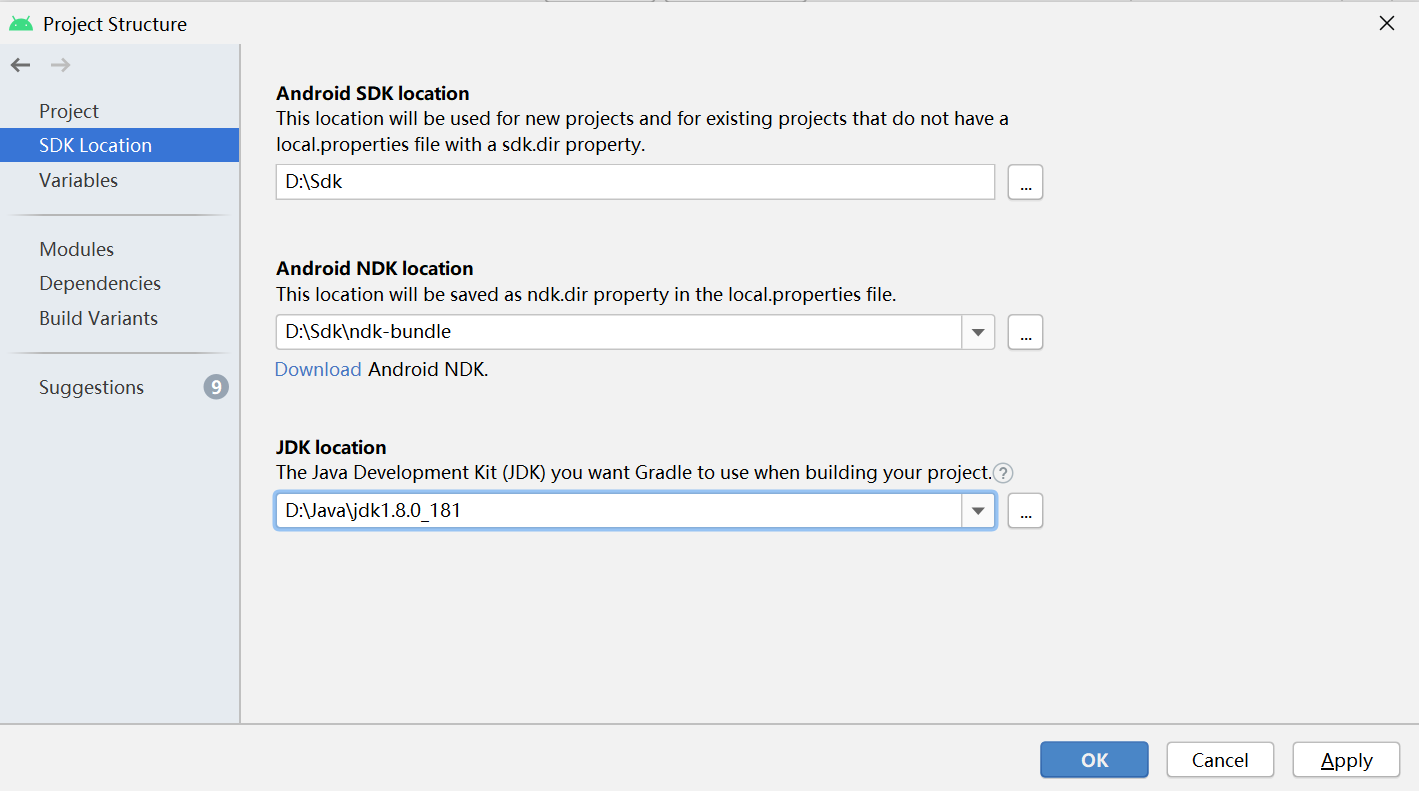This screenshot has height=791, width=1419.
Task: Open the Suggestions panel
Action: [x=91, y=387]
